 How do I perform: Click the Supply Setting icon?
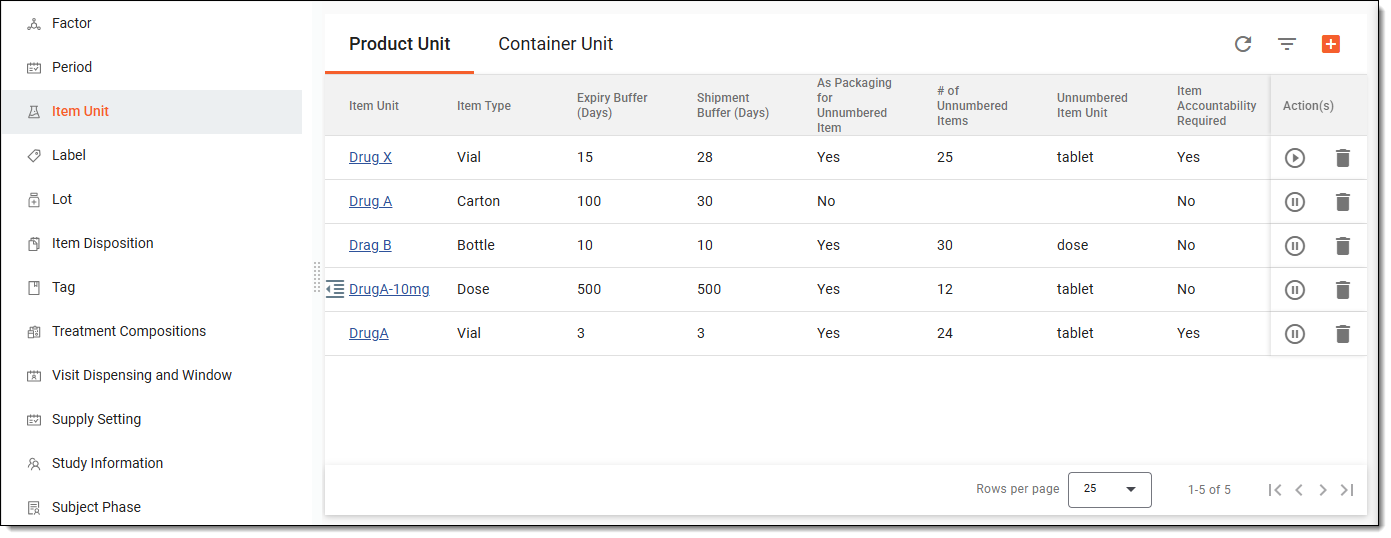(34, 419)
